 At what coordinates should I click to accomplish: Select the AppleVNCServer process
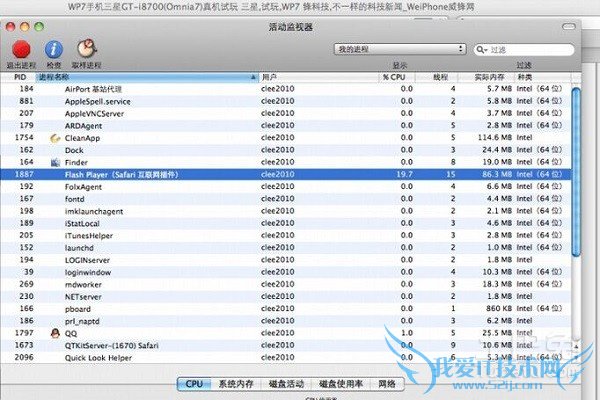[x=285, y=114]
